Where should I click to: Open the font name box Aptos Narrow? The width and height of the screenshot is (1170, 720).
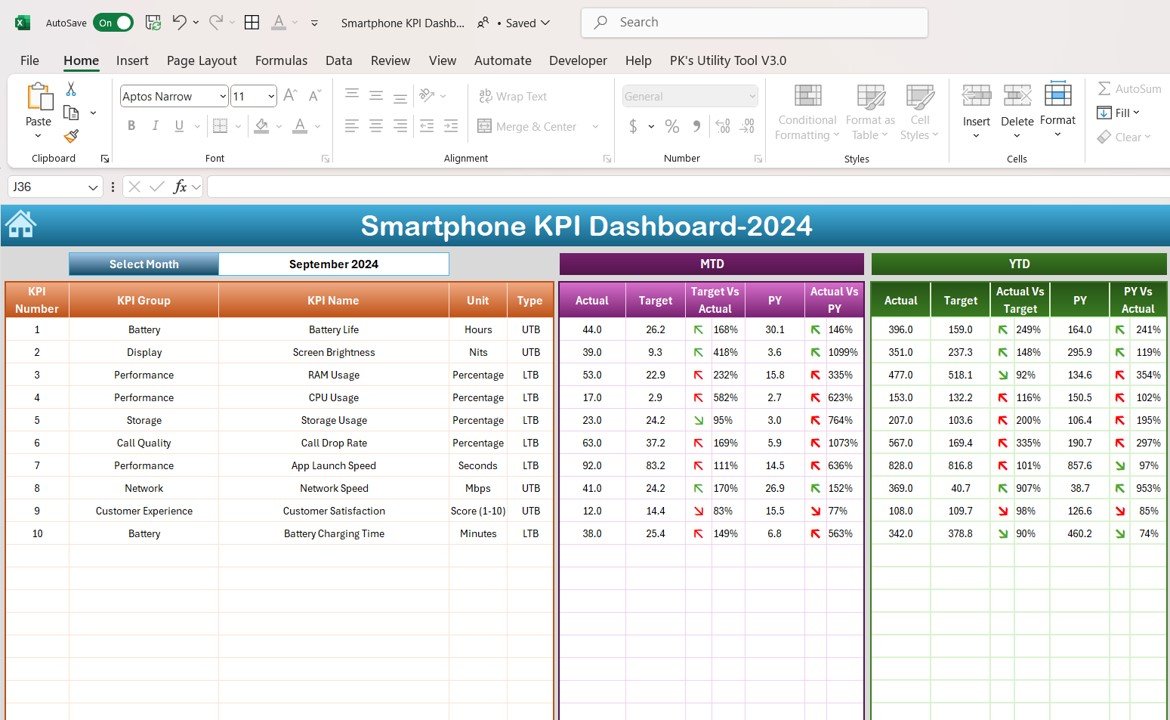pyautogui.click(x=173, y=96)
